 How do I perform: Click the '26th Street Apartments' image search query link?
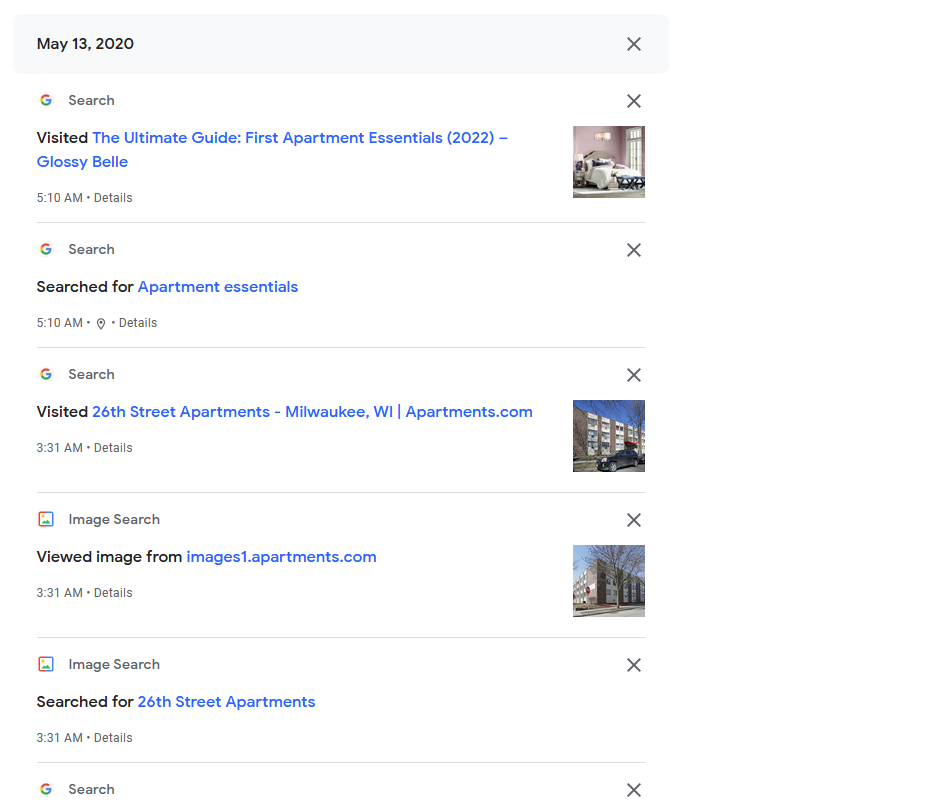click(x=226, y=702)
